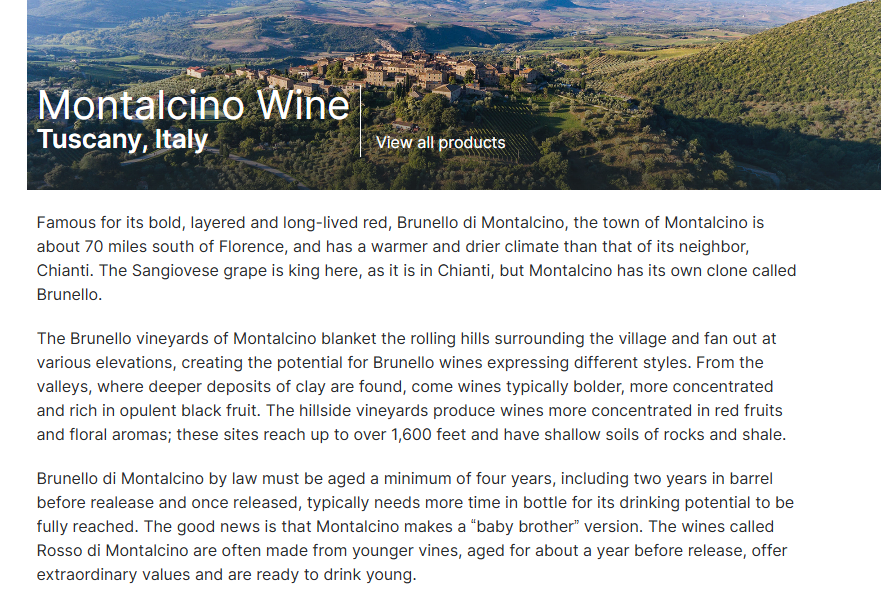Click the Montalcino Wine heading
The image size is (893, 600).
[193, 106]
